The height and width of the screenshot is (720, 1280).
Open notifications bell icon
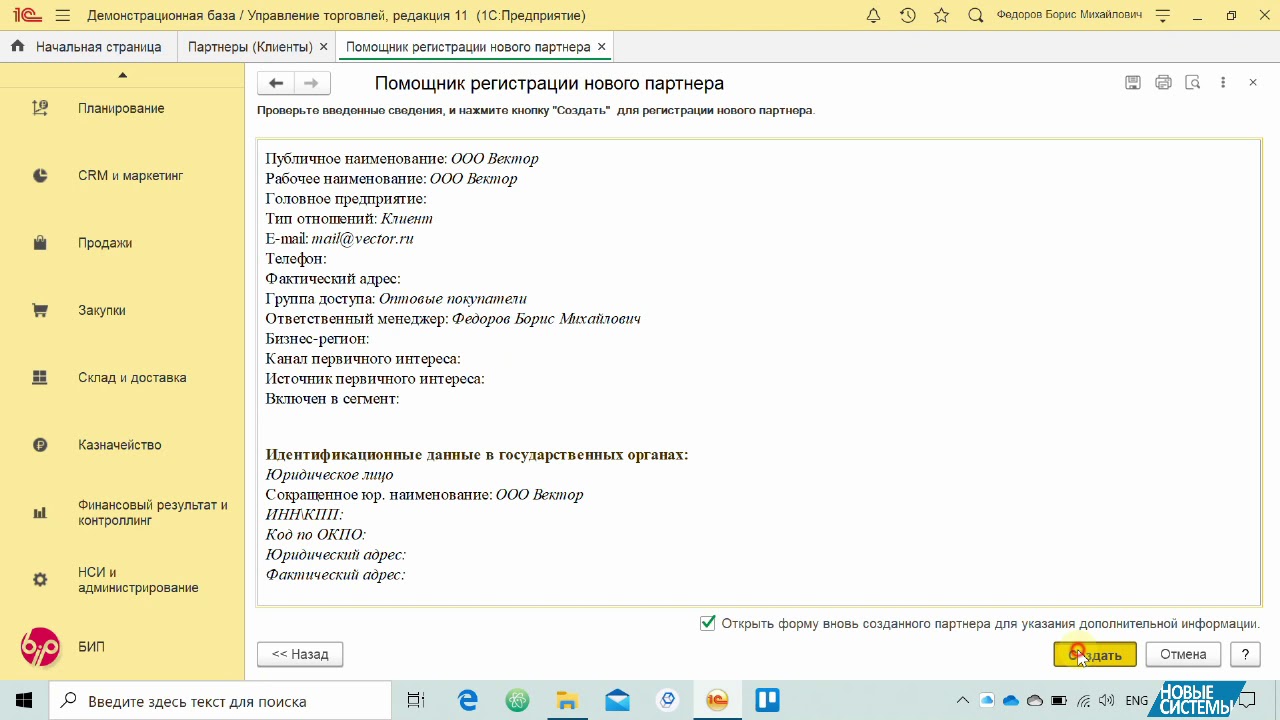[x=873, y=16]
